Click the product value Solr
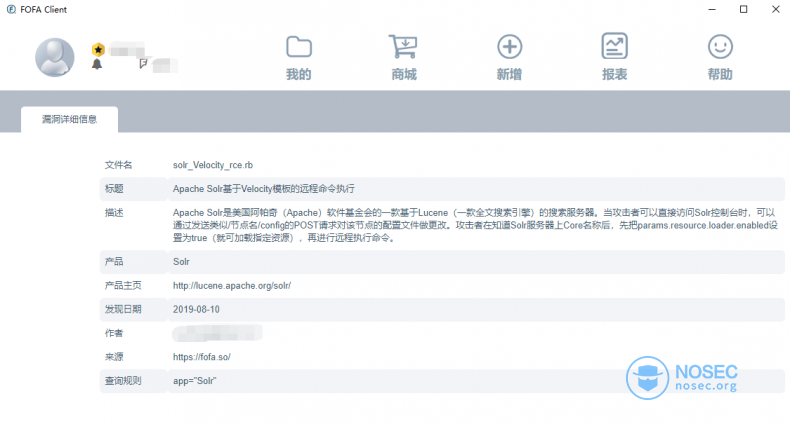Screen dimensions: 790x424 (181, 262)
